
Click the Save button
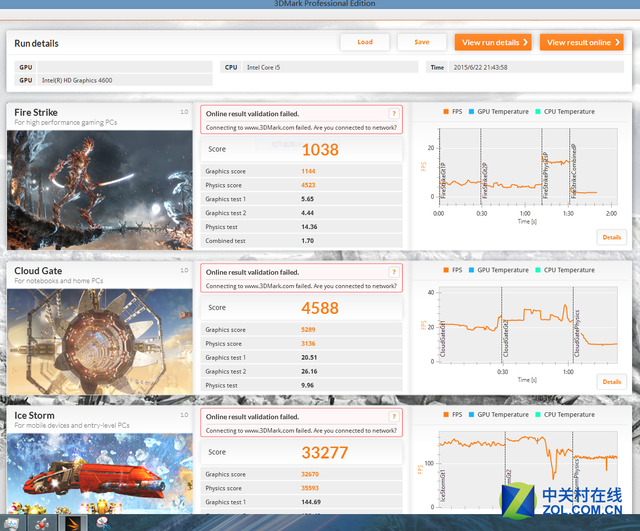click(422, 42)
